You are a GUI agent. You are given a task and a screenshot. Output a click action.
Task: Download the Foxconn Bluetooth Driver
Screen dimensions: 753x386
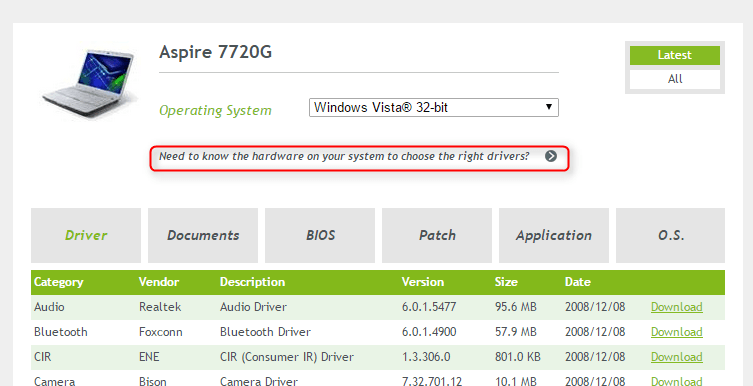coord(677,332)
